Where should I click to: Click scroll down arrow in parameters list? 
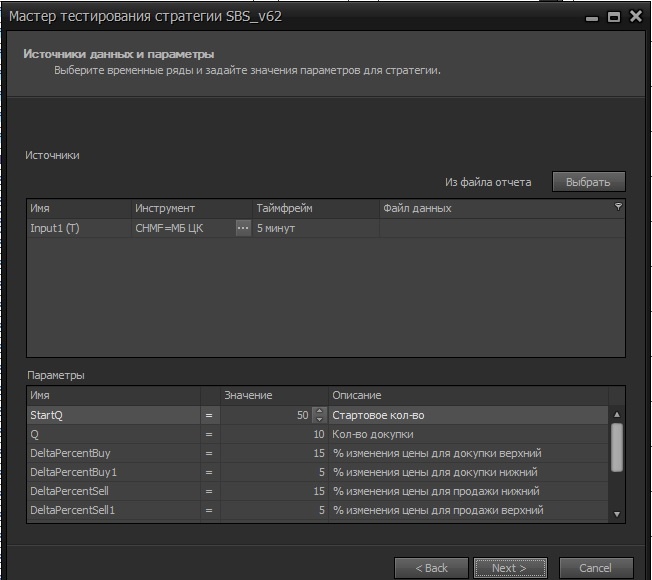coord(617,514)
